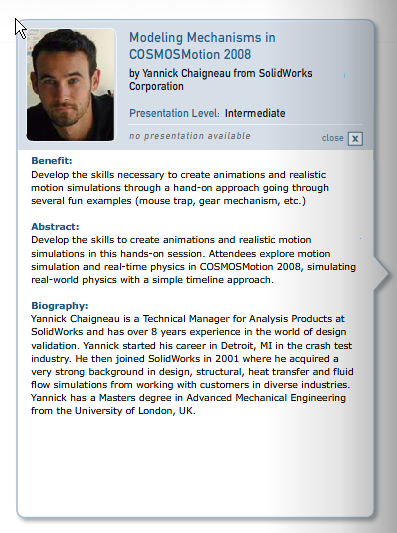Click the 'Benefit:' section heading
The image size is (397, 533).
click(x=52, y=160)
